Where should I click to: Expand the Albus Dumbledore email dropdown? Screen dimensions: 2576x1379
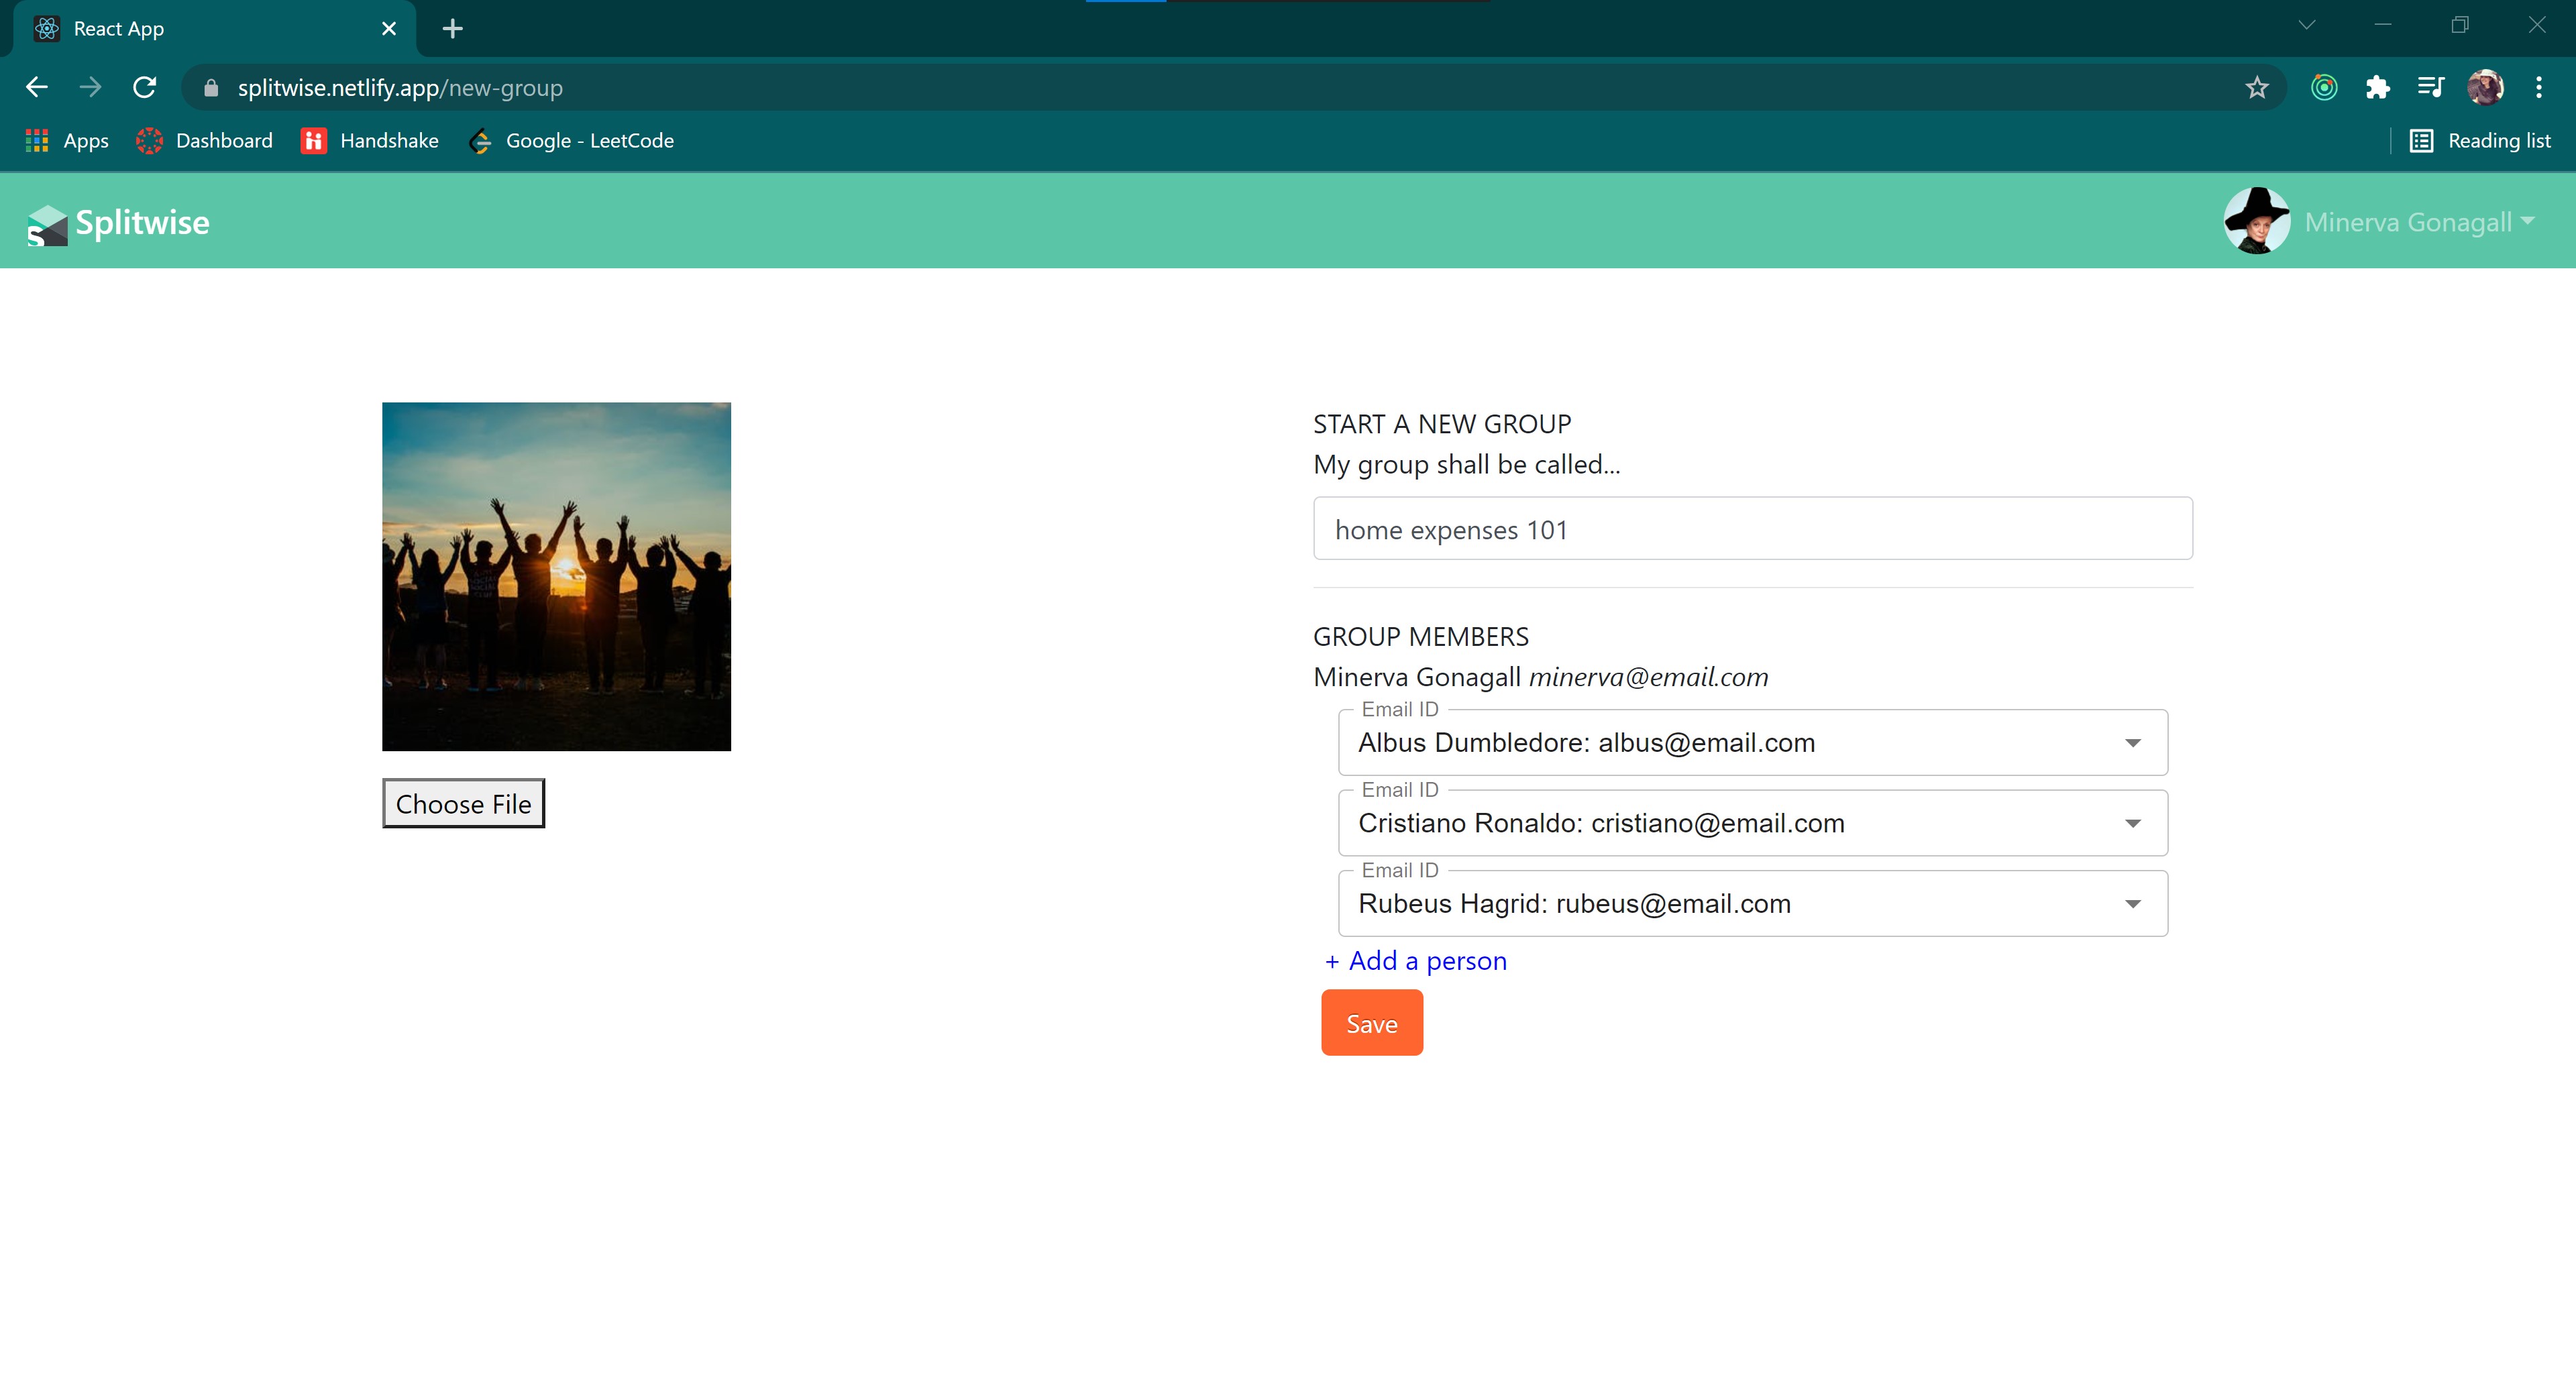pyautogui.click(x=2132, y=743)
